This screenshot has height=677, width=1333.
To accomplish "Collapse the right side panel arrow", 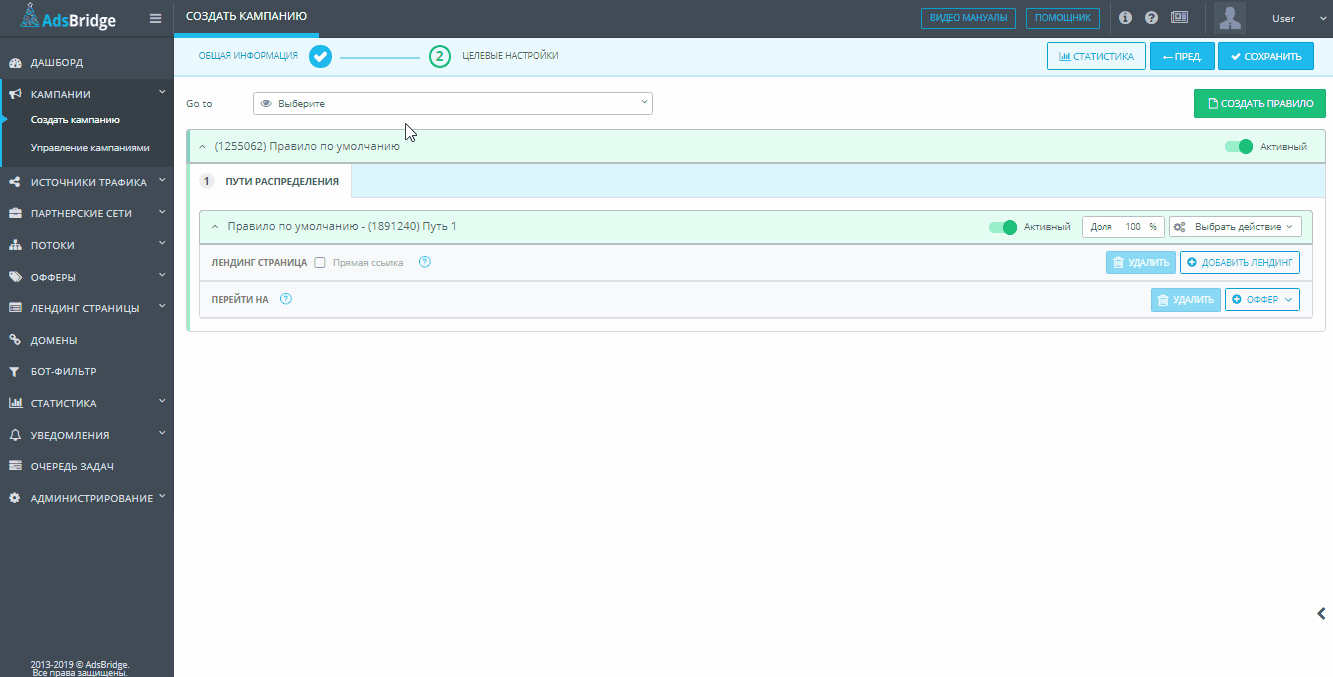I will click(x=1322, y=614).
